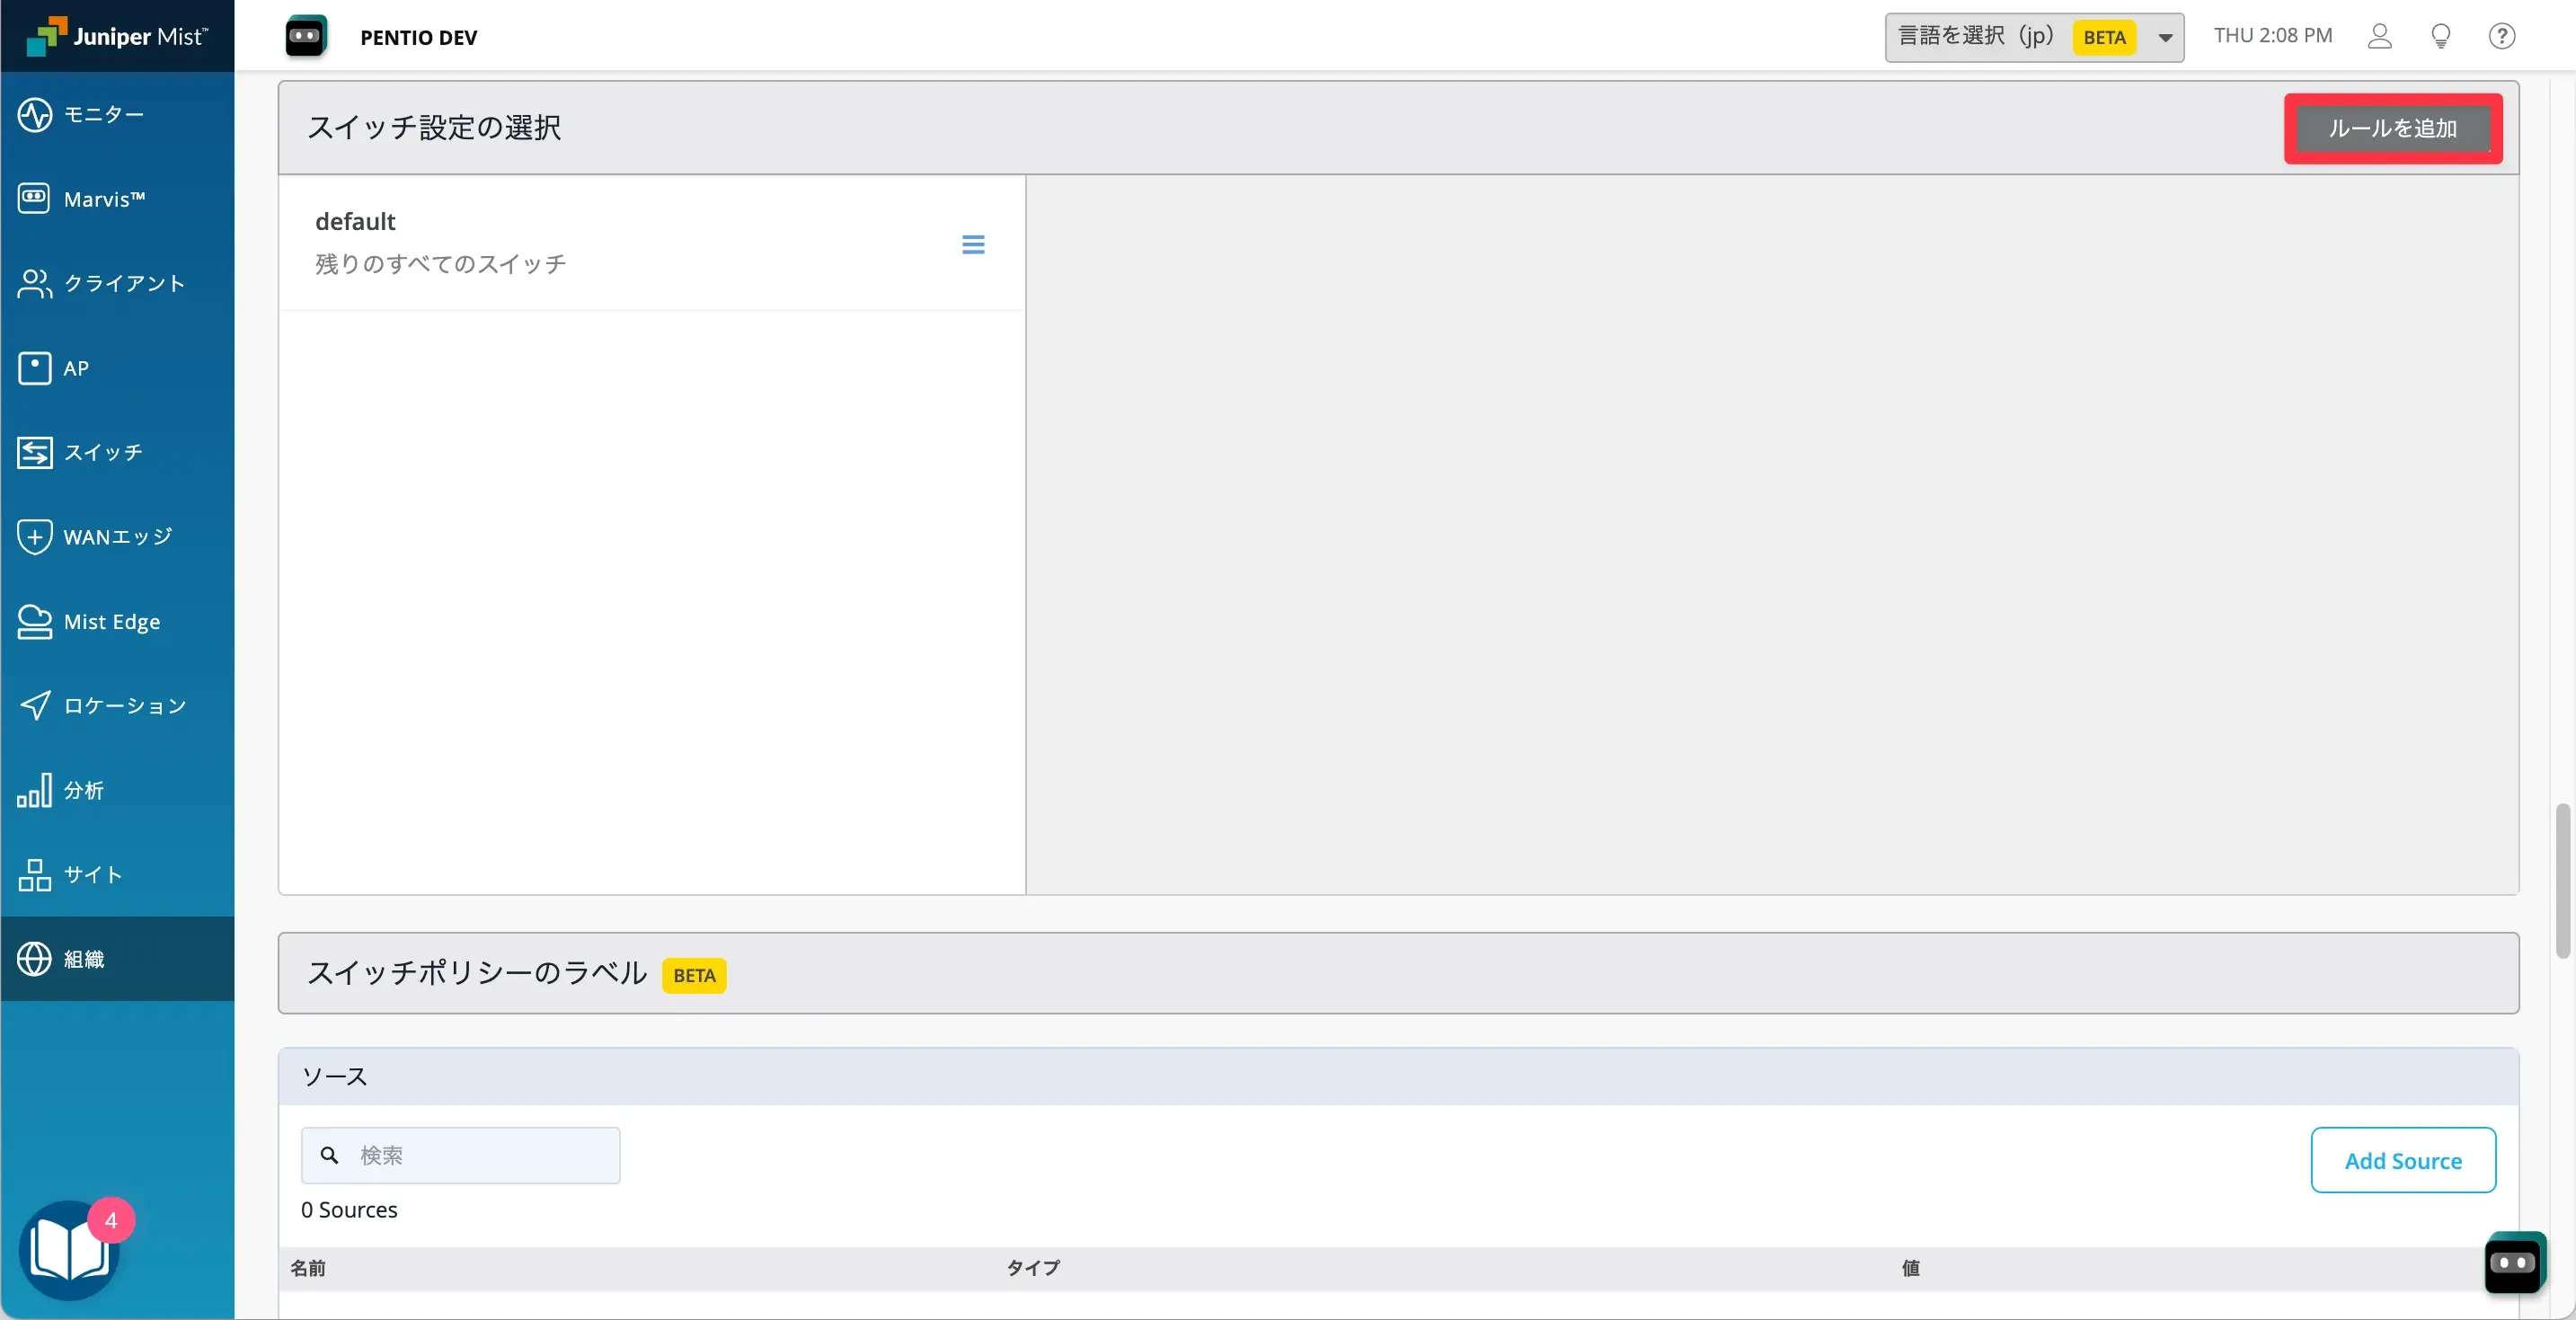The width and height of the screenshot is (2576, 1320).
Task: Click the lightbulb what's new icon
Action: coord(2440,36)
